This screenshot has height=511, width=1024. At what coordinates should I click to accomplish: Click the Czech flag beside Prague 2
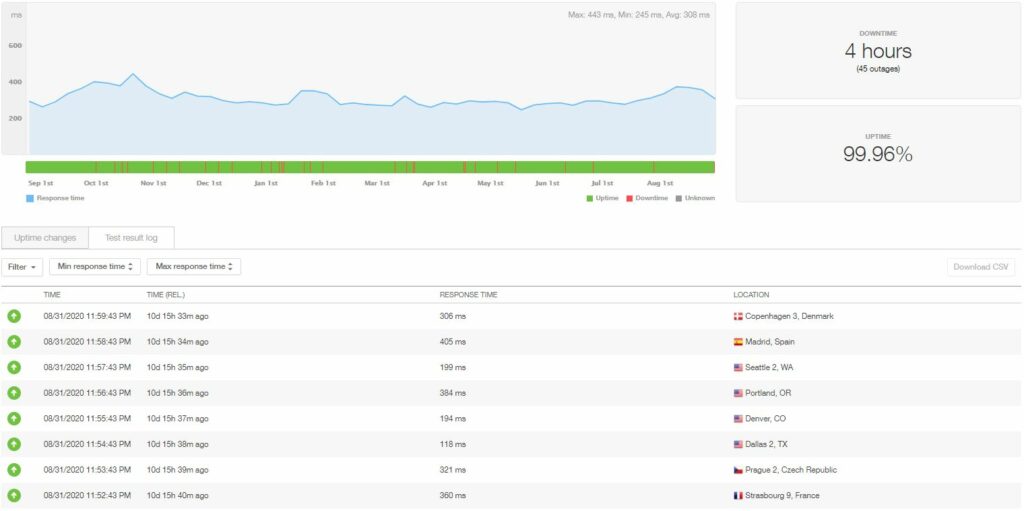pos(738,470)
